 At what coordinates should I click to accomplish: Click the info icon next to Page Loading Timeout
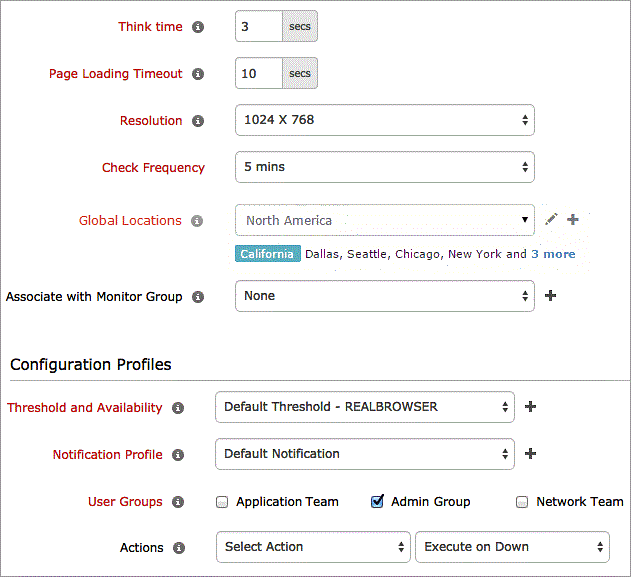tap(198, 74)
